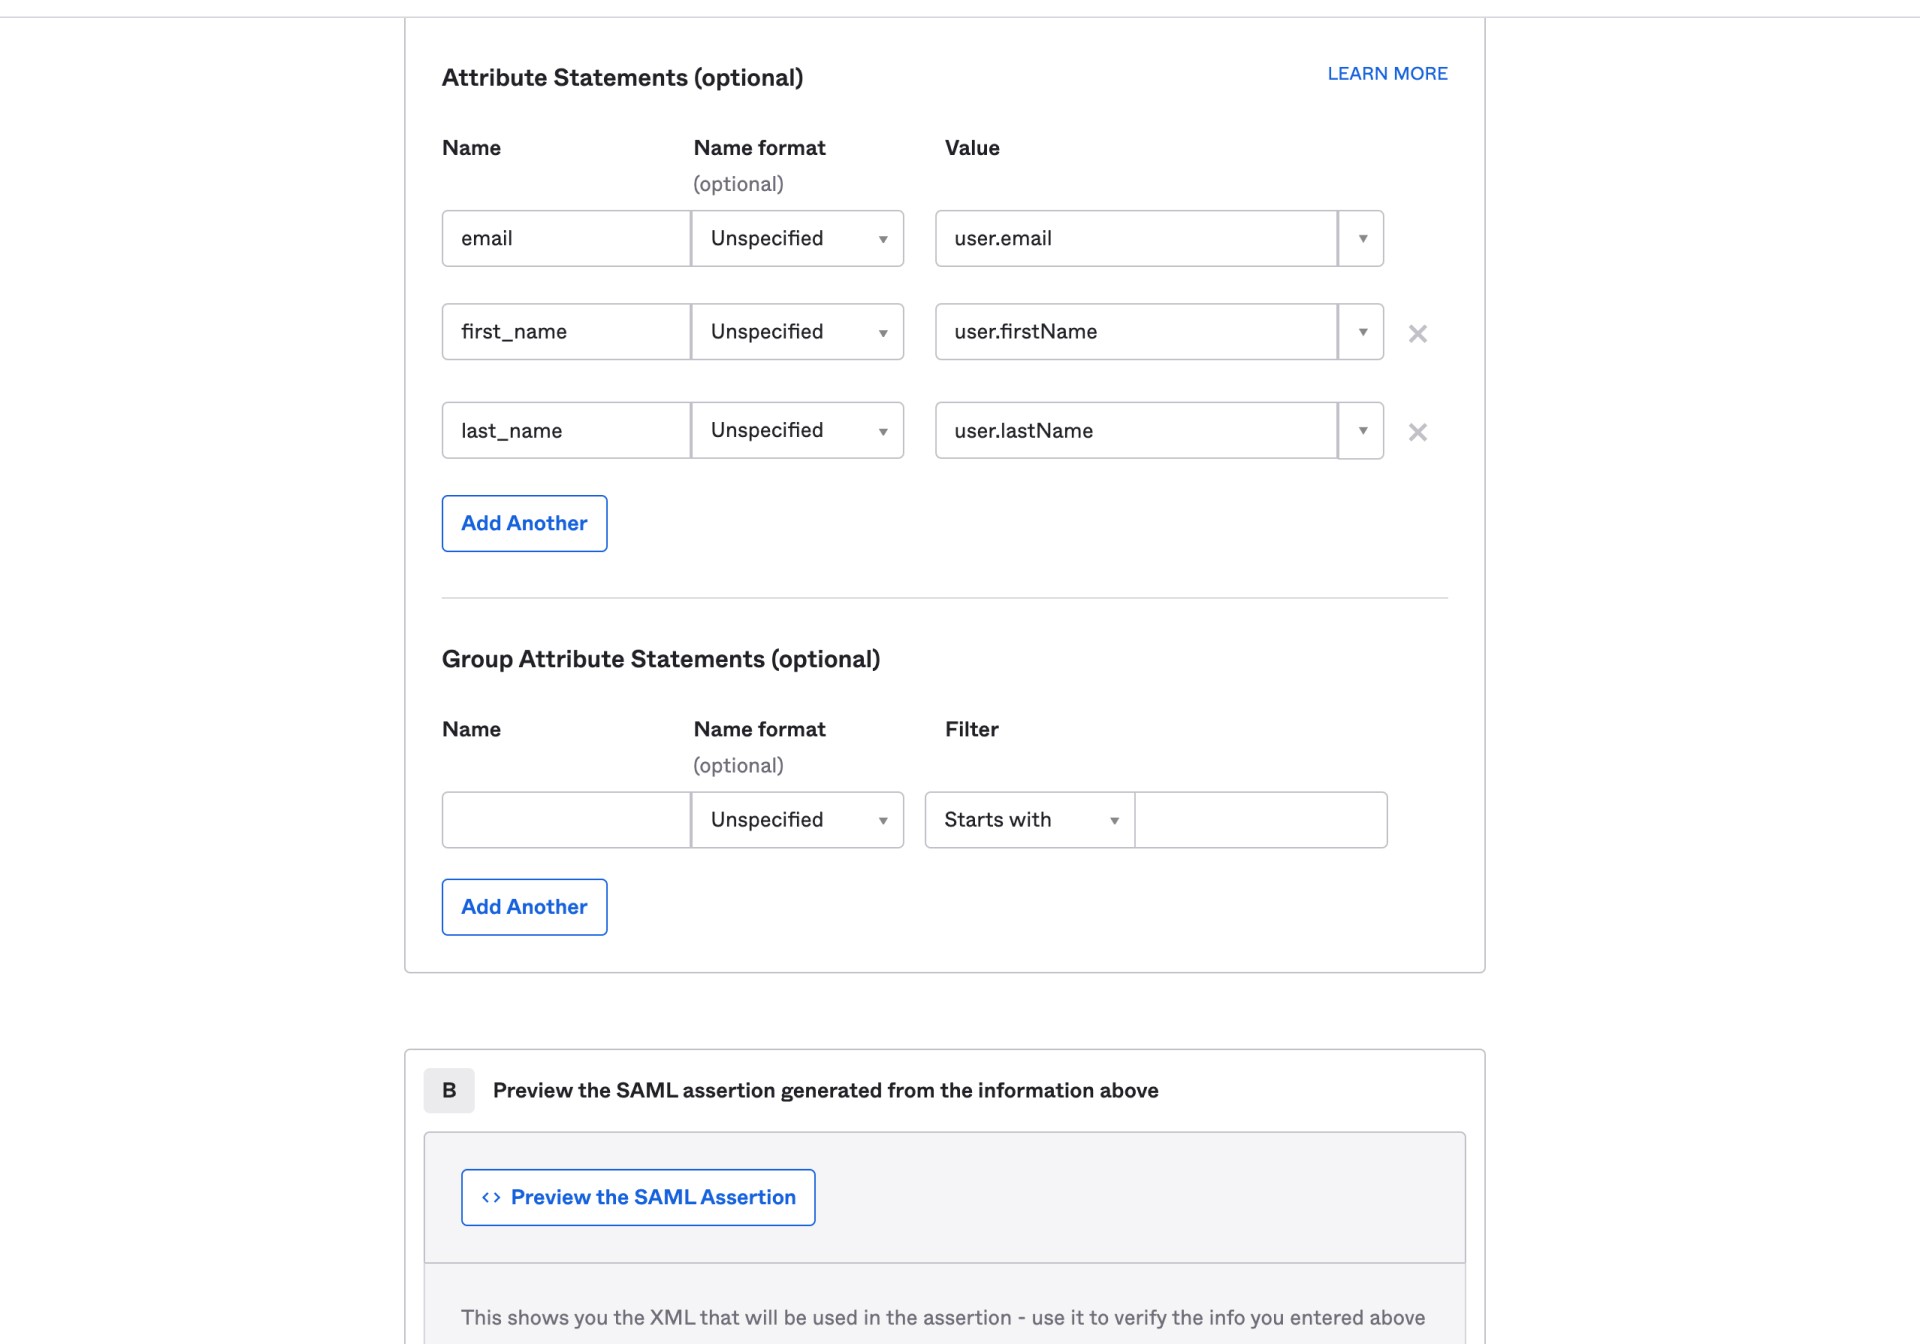Open the user.lastName value dropdown arrow
Image resolution: width=1920 pixels, height=1344 pixels.
point(1360,430)
